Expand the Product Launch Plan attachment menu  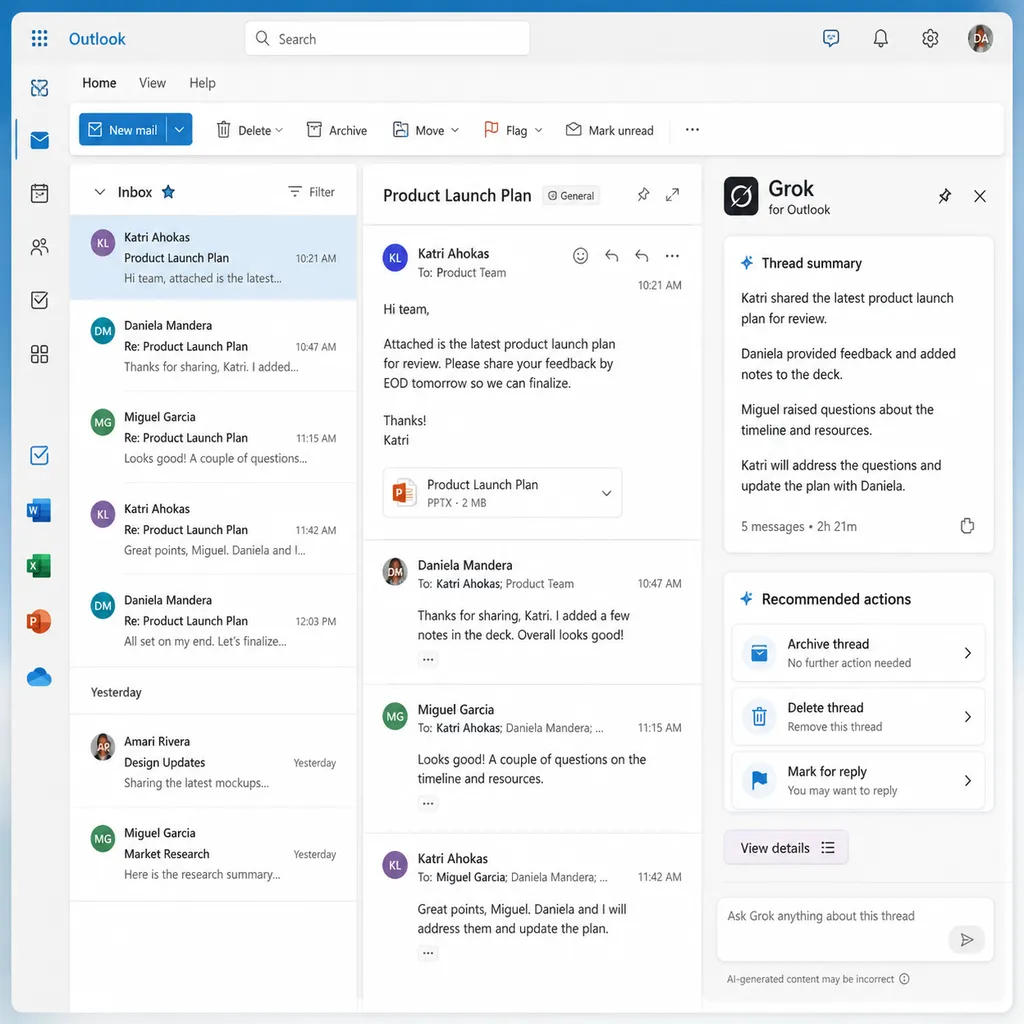tap(607, 493)
